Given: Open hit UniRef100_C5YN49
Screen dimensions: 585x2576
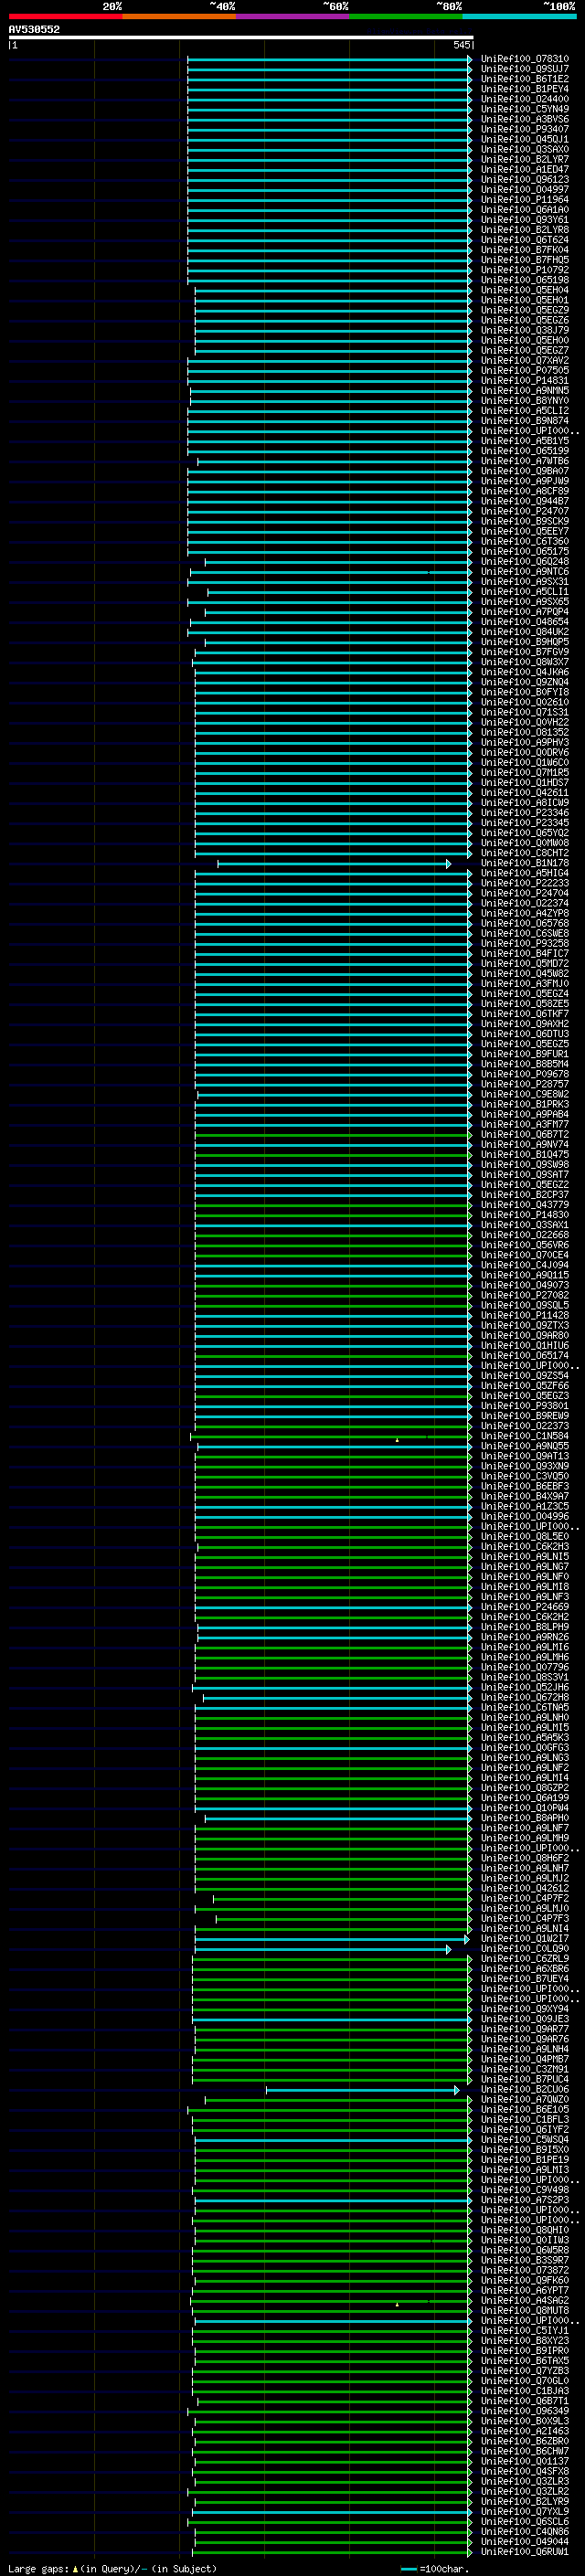Looking at the screenshot, I should (x=525, y=109).
